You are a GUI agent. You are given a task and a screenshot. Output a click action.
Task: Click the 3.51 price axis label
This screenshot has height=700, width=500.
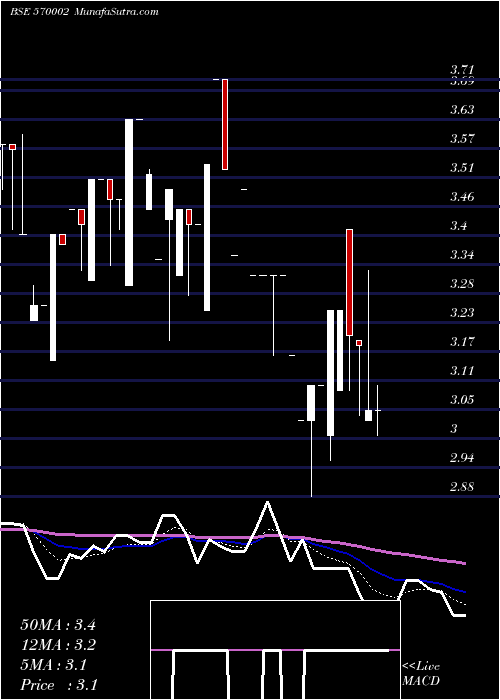(462, 168)
